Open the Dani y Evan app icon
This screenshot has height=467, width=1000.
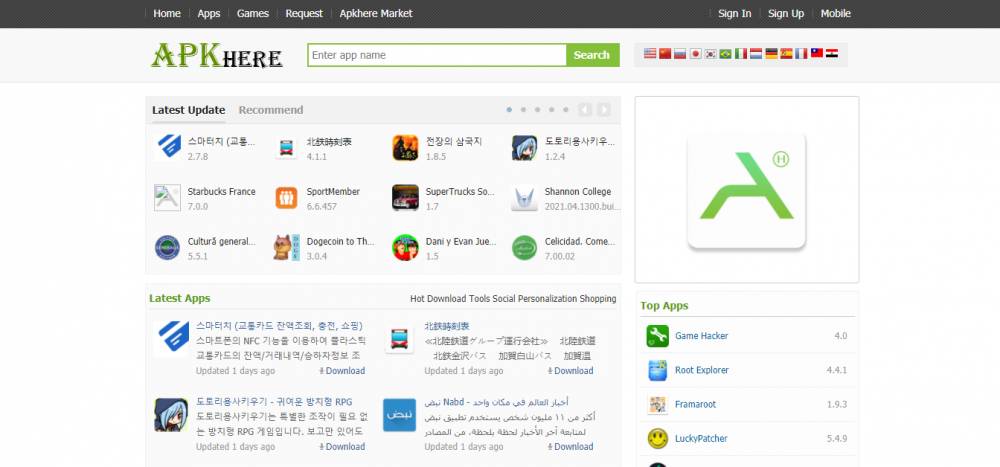[405, 248]
